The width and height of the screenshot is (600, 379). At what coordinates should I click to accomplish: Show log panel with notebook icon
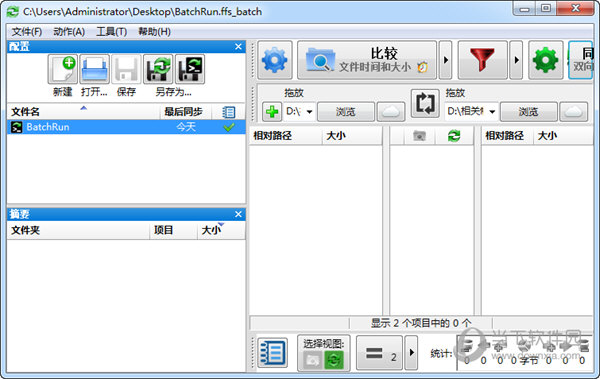point(272,353)
